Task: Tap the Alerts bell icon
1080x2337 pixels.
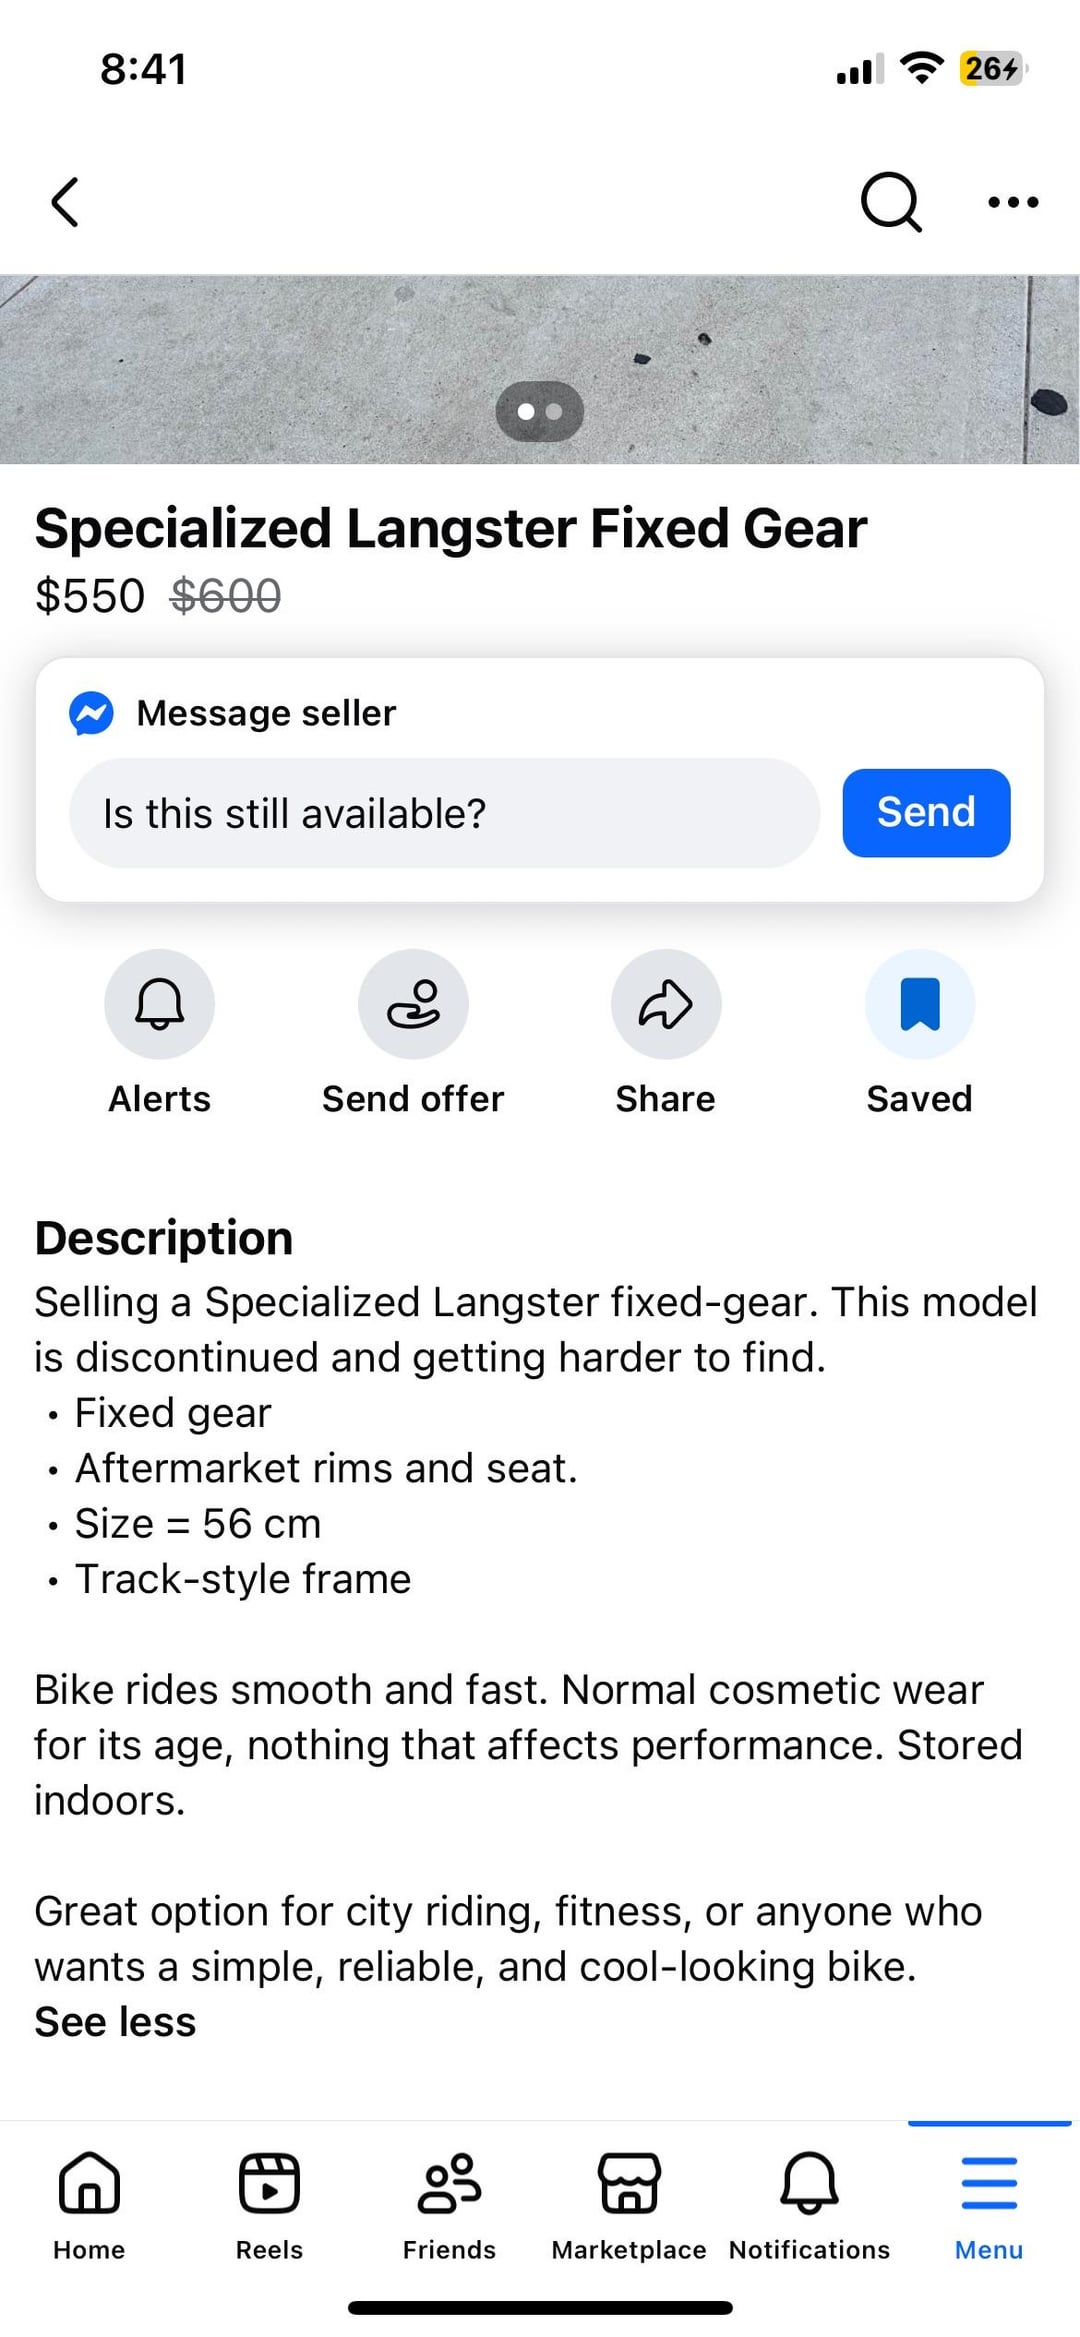Action: click(x=160, y=1004)
